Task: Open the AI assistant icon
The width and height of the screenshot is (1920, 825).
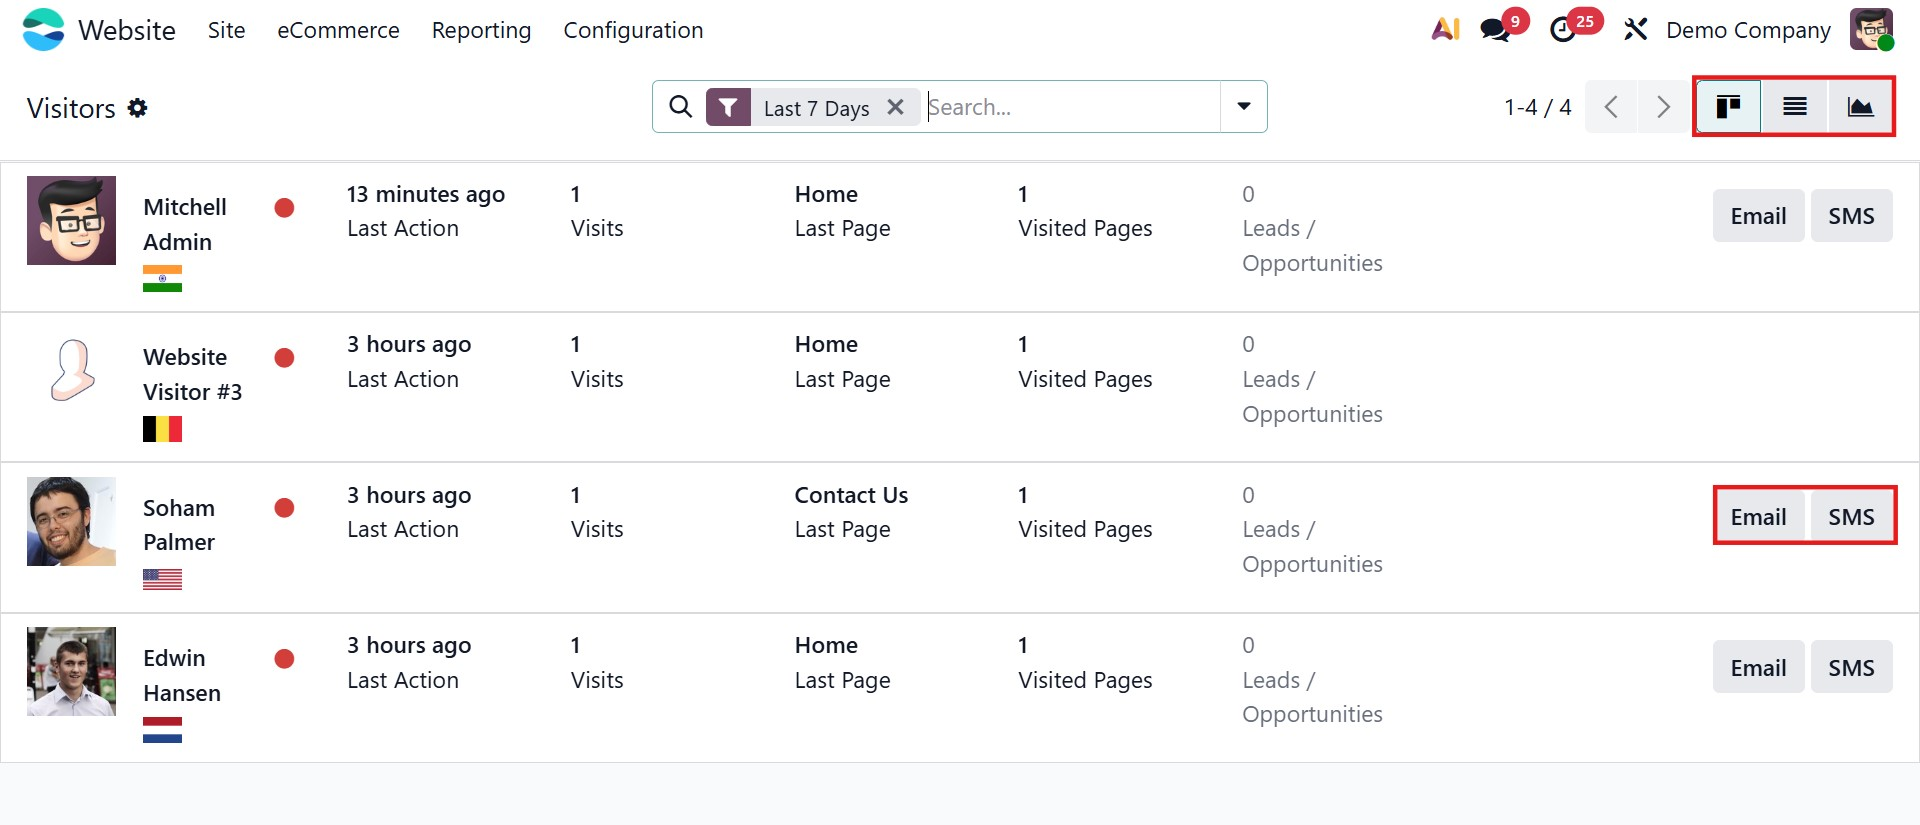Action: [1445, 30]
